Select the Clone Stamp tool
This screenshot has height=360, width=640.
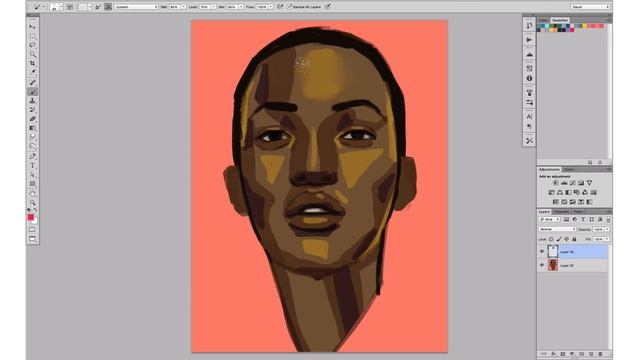[33, 100]
